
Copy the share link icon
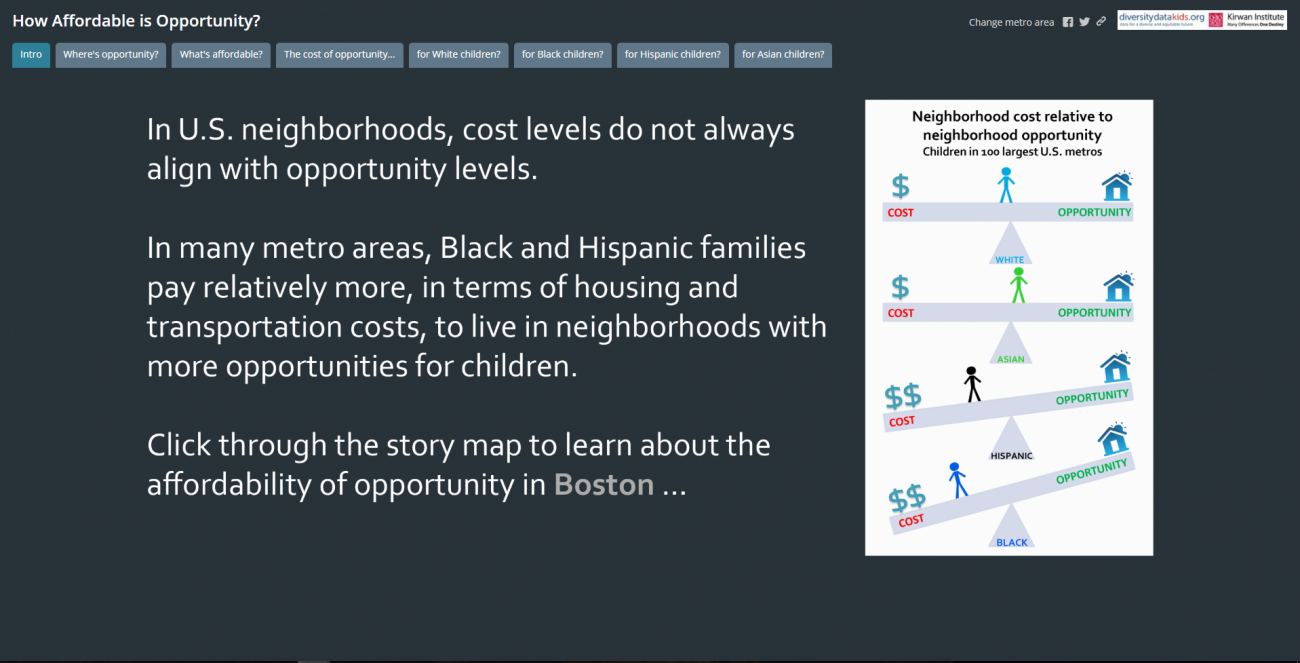[1101, 22]
